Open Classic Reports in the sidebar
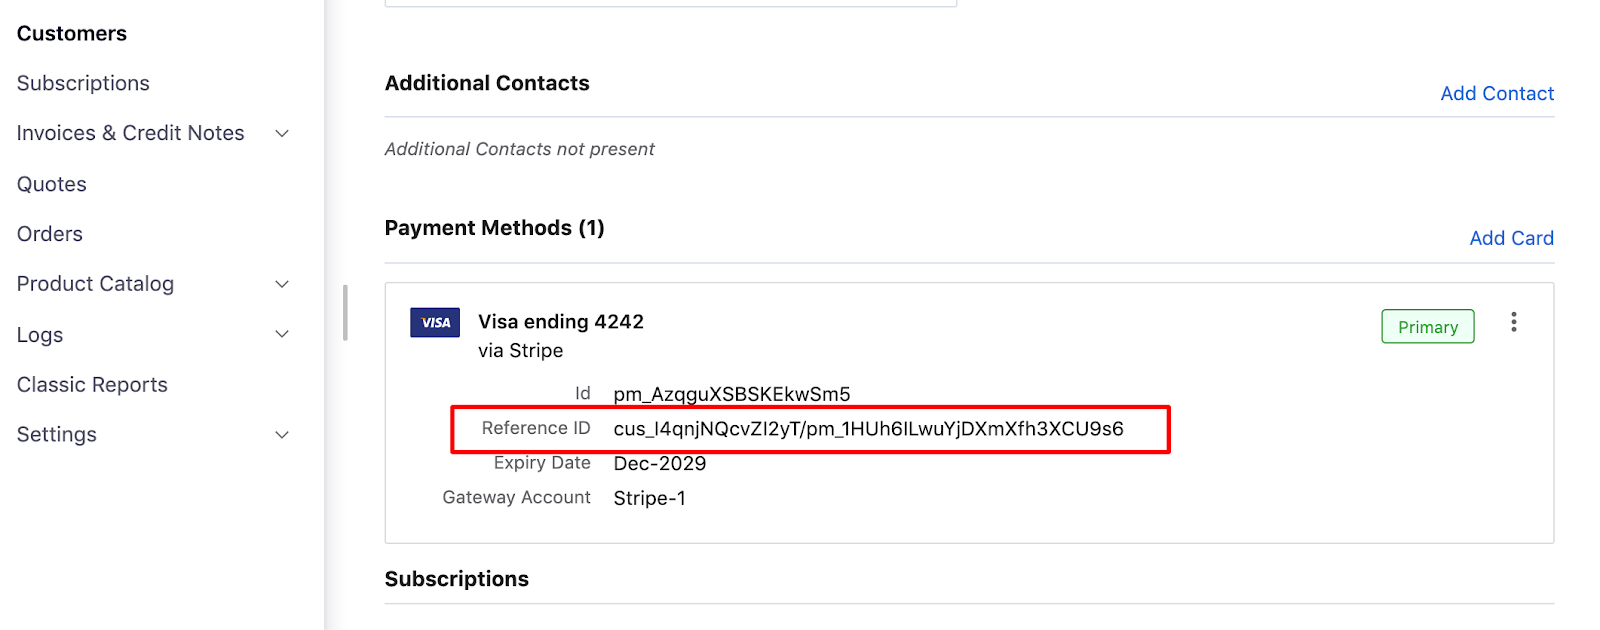 coord(92,385)
